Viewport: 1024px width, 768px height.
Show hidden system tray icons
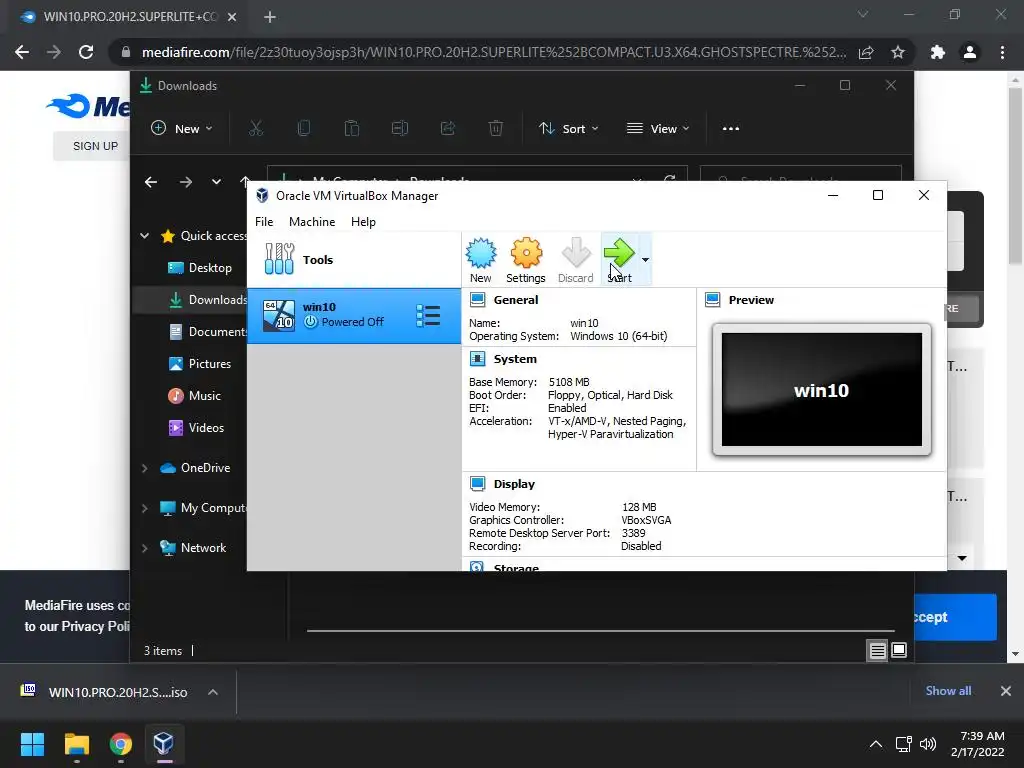[x=876, y=744]
